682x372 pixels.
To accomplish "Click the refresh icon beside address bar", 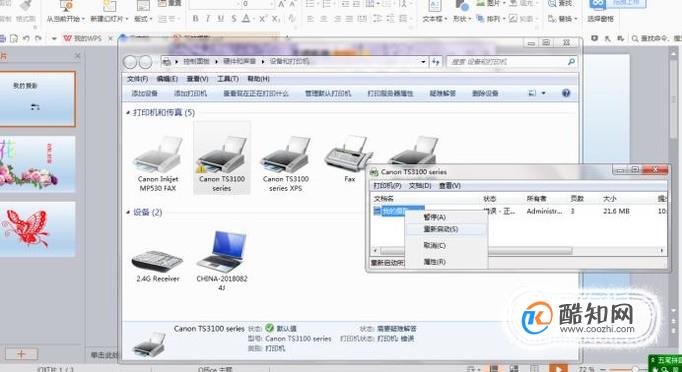I will click(x=436, y=62).
